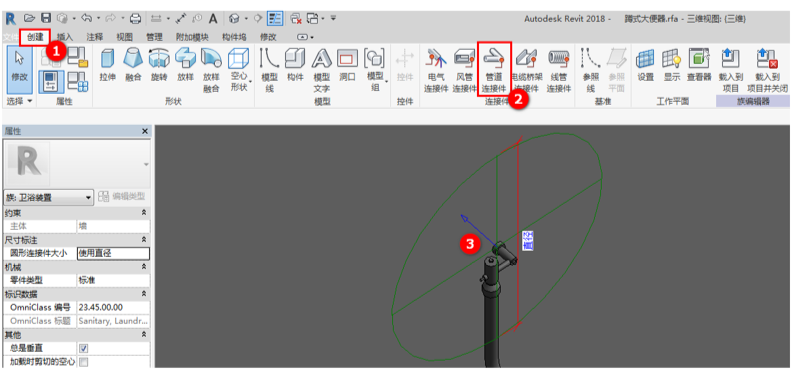796x380 pixels.
Task: Print using the printer icon
Action: click(135, 19)
